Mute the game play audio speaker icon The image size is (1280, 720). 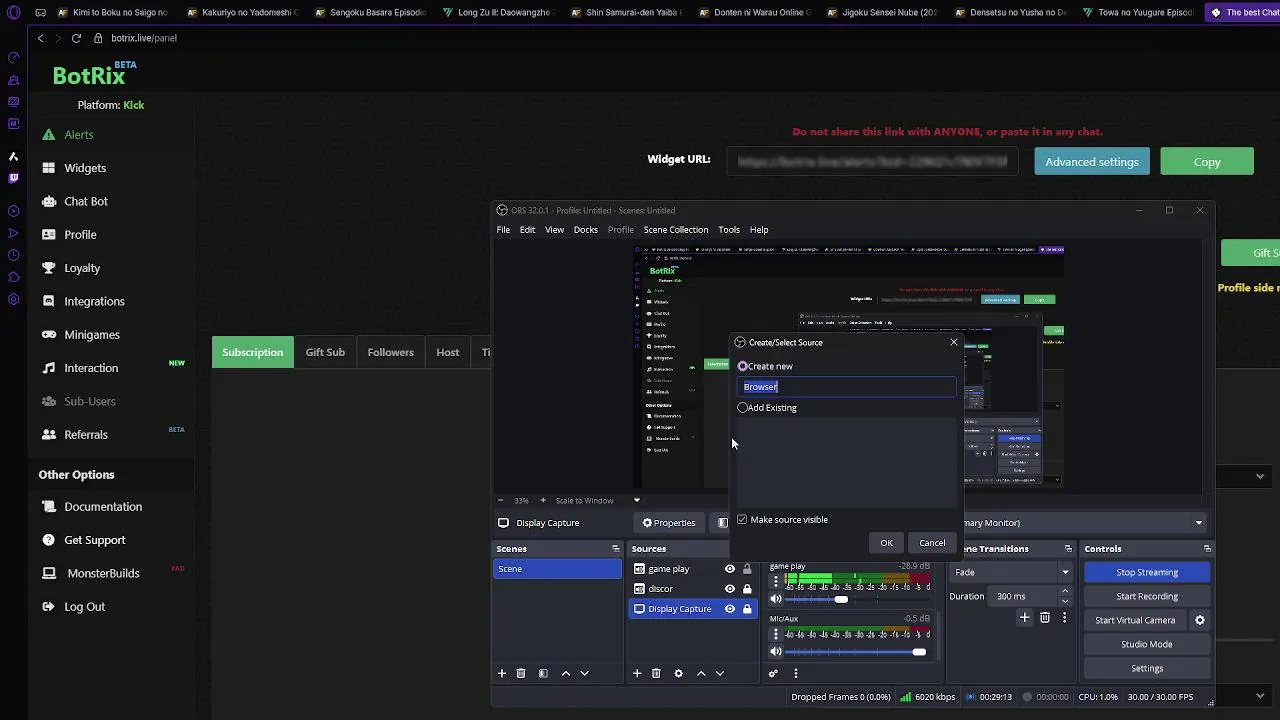(x=776, y=599)
